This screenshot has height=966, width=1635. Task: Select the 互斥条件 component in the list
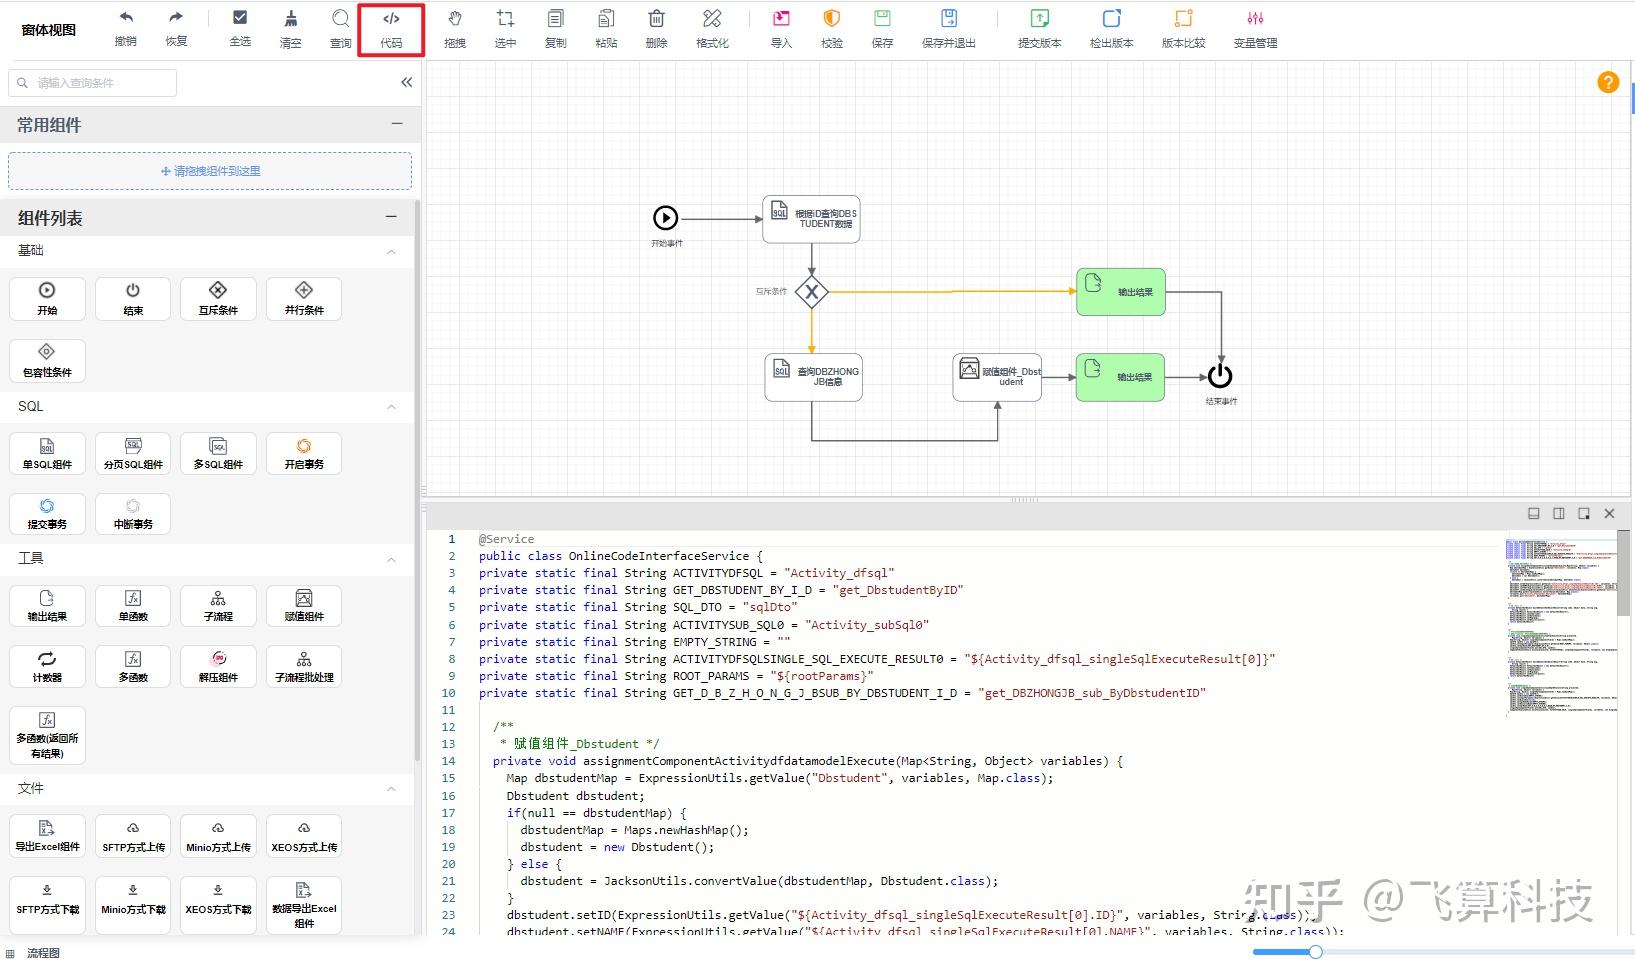[218, 298]
